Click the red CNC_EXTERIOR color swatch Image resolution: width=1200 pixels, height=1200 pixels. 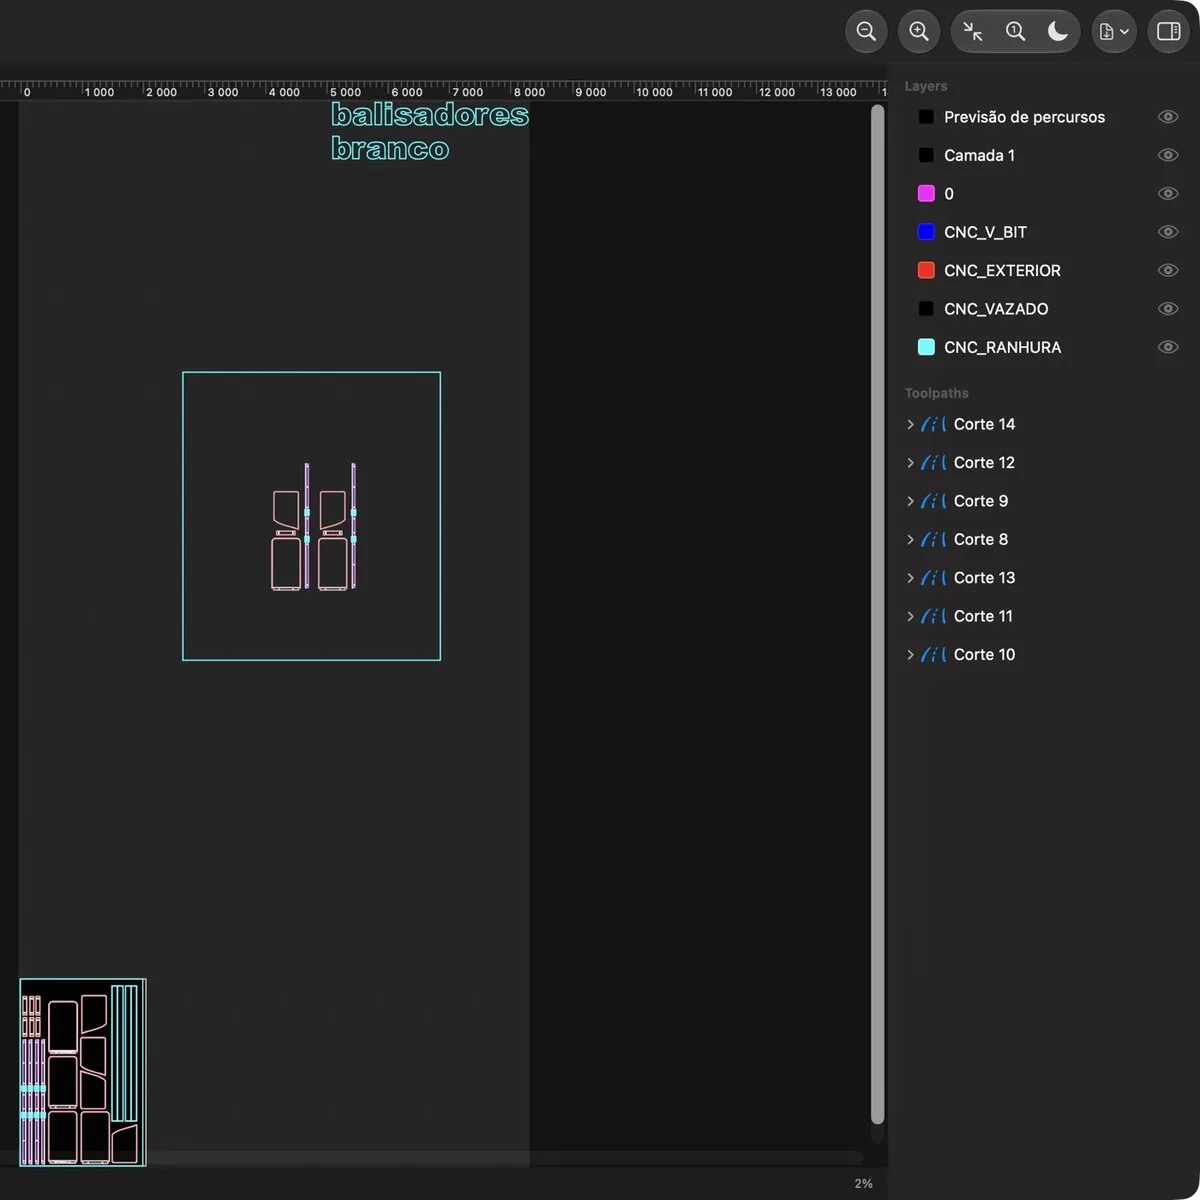point(926,270)
